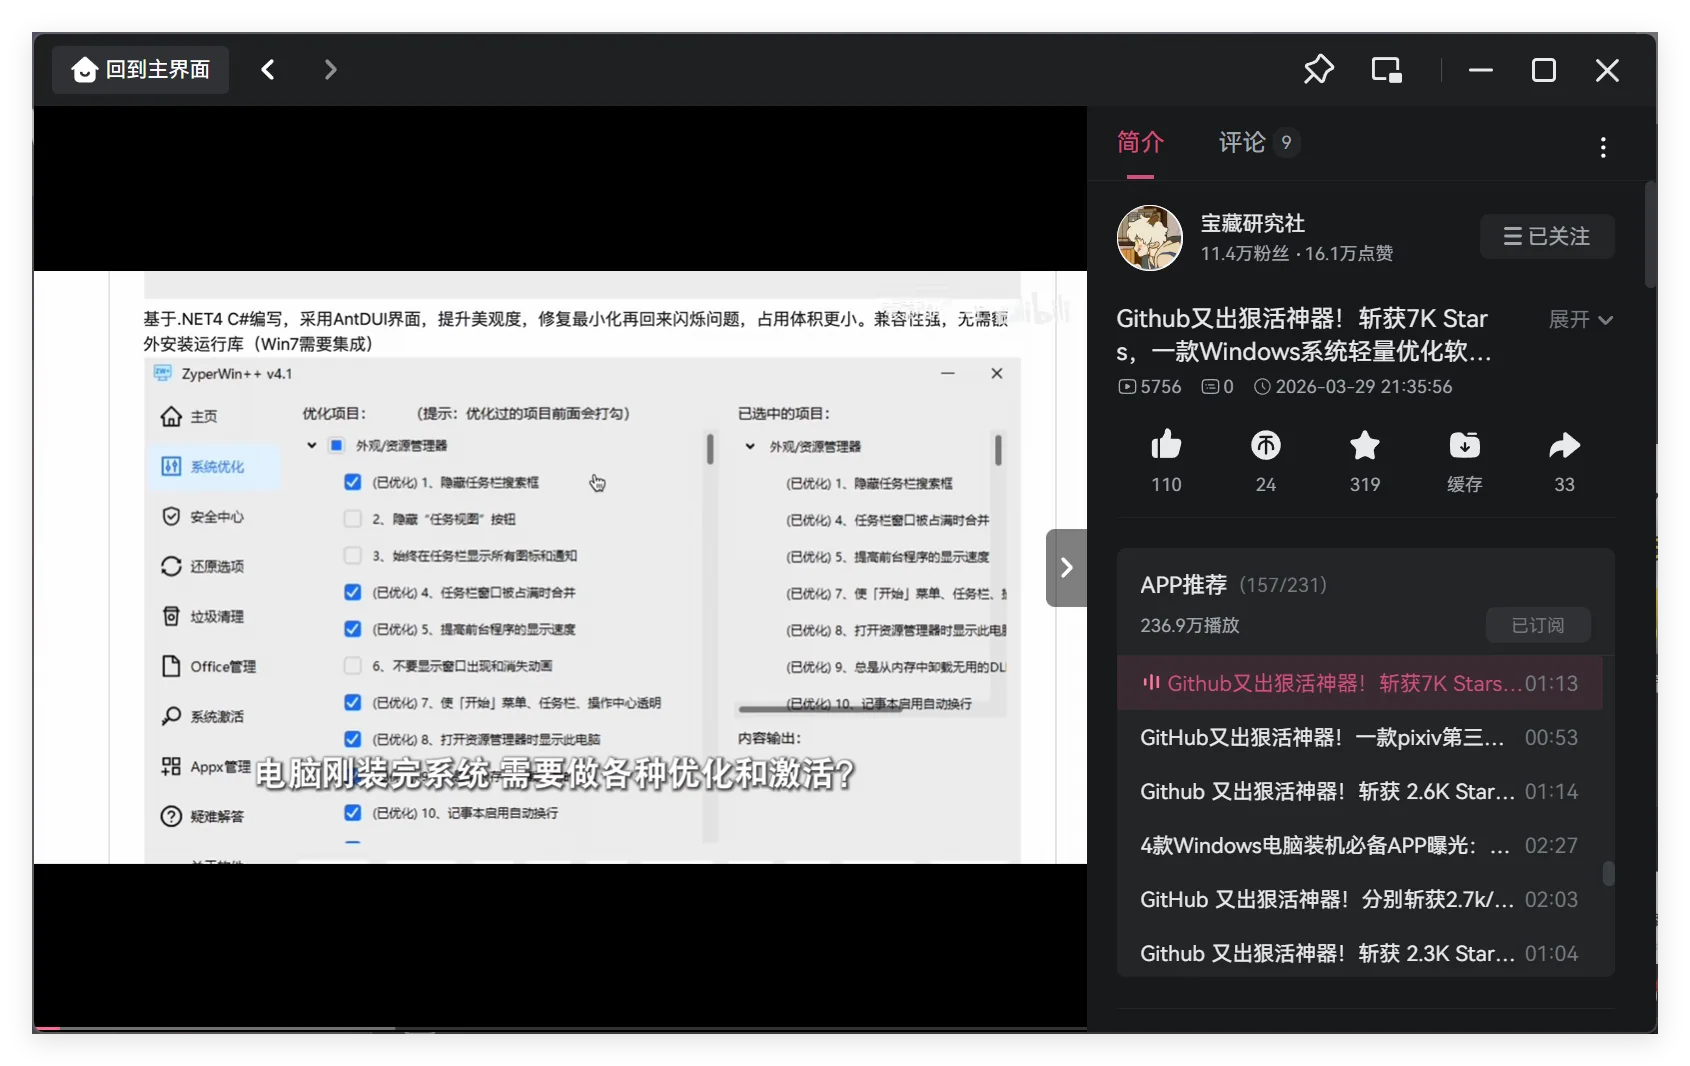1690x1066 pixels.
Task: Play the pixiv第三 video in playlist
Action: [1360, 738]
